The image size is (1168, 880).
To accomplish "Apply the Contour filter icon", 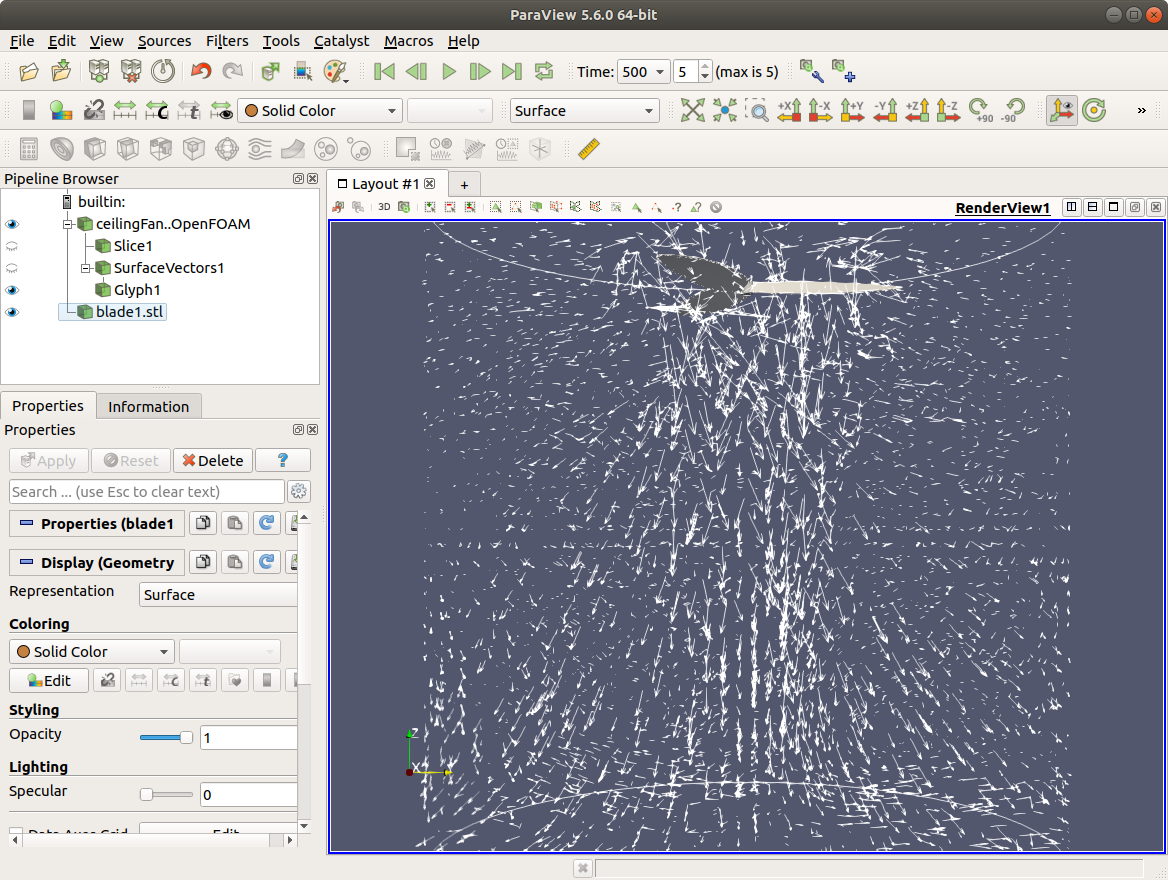I will (62, 149).
